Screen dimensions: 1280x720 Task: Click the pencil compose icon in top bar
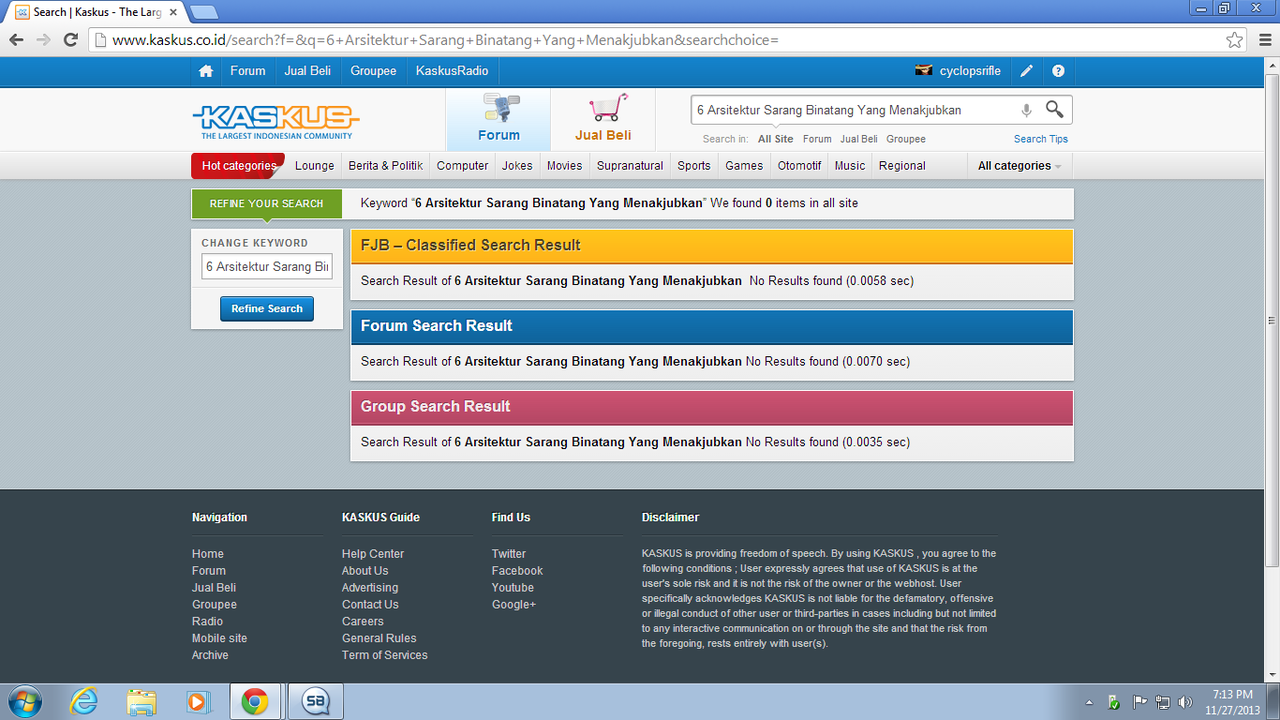pos(1026,71)
